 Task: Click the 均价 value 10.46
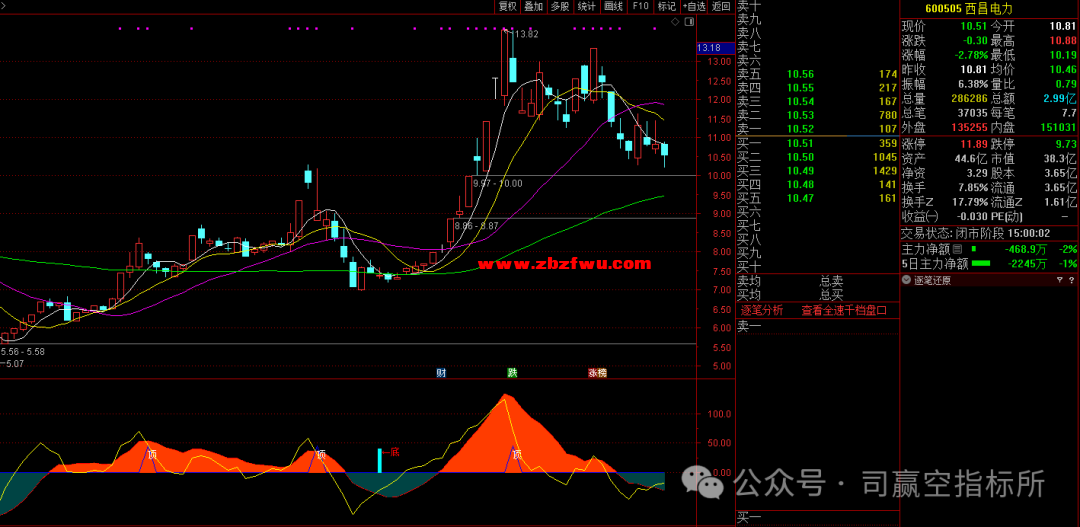coord(1064,70)
